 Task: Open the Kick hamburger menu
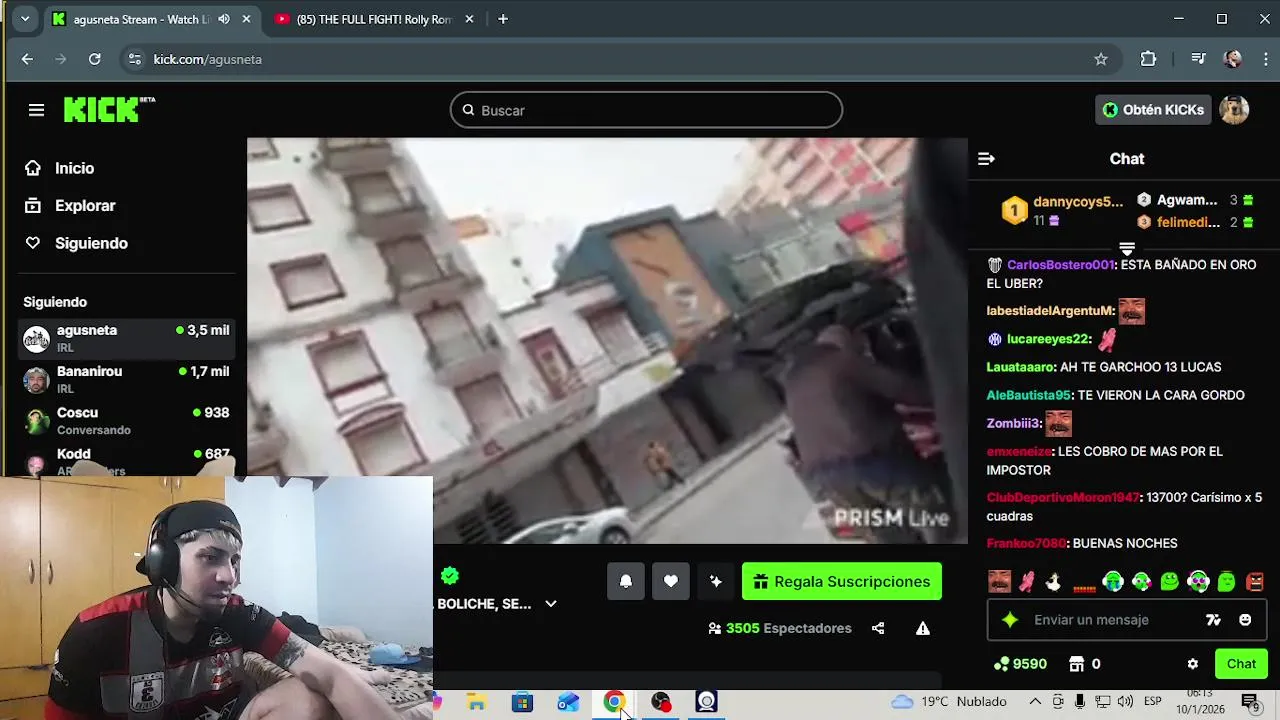tap(36, 110)
